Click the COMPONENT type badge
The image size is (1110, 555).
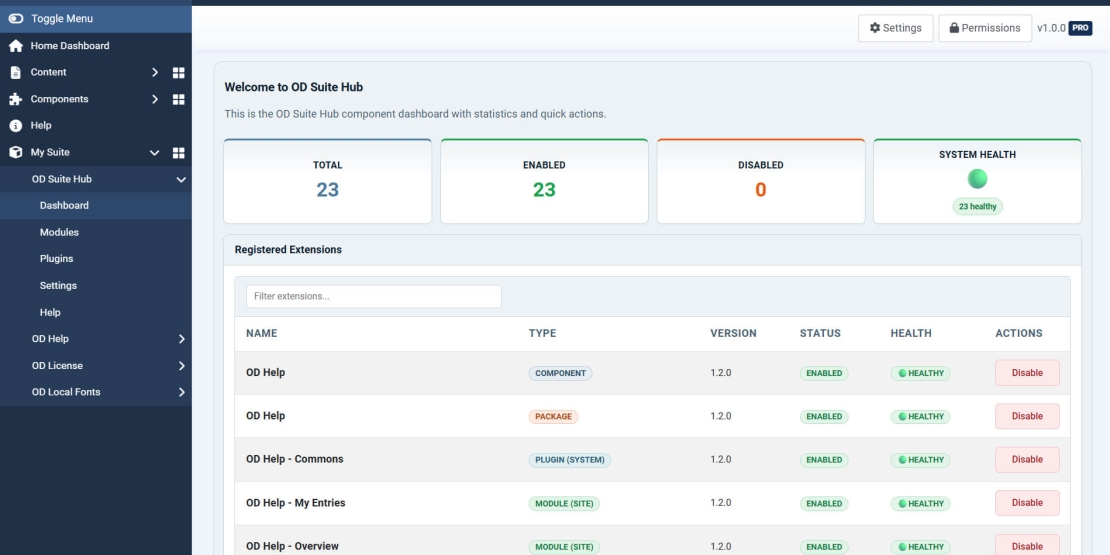pos(561,373)
